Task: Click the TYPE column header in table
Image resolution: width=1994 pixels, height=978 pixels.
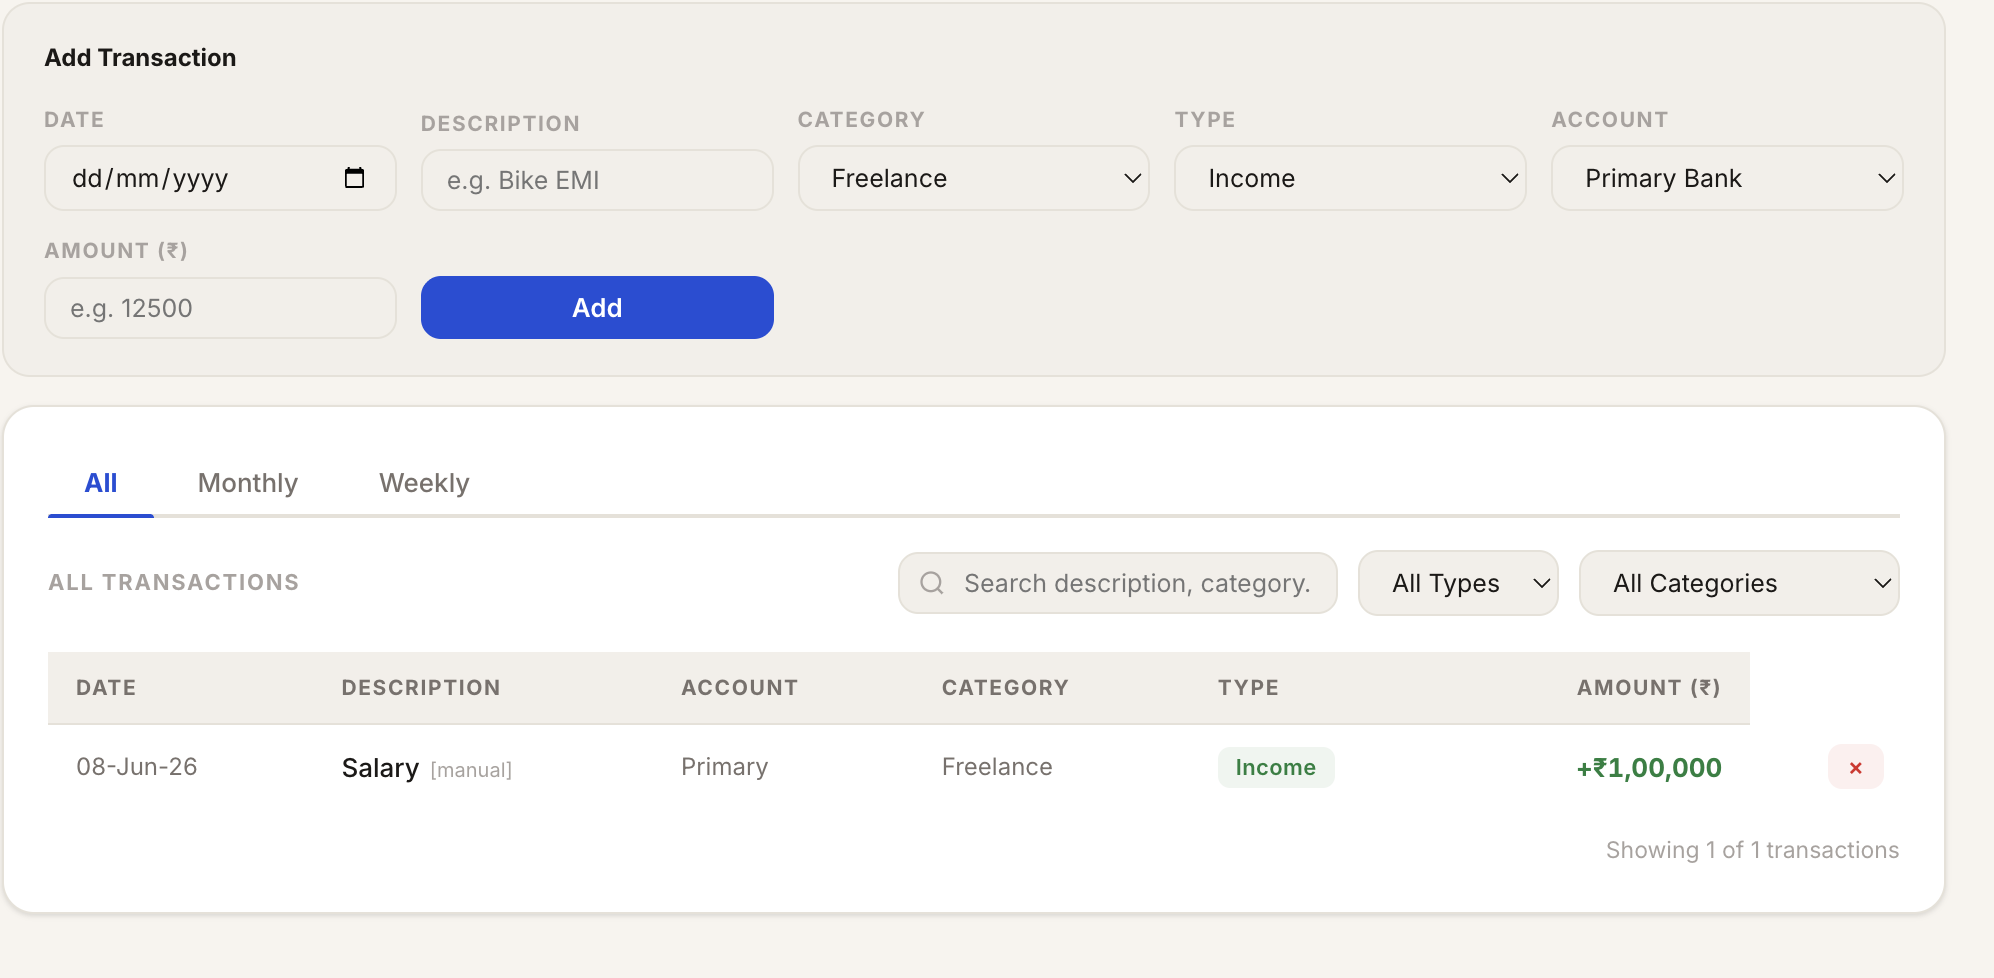Action: [x=1248, y=688]
